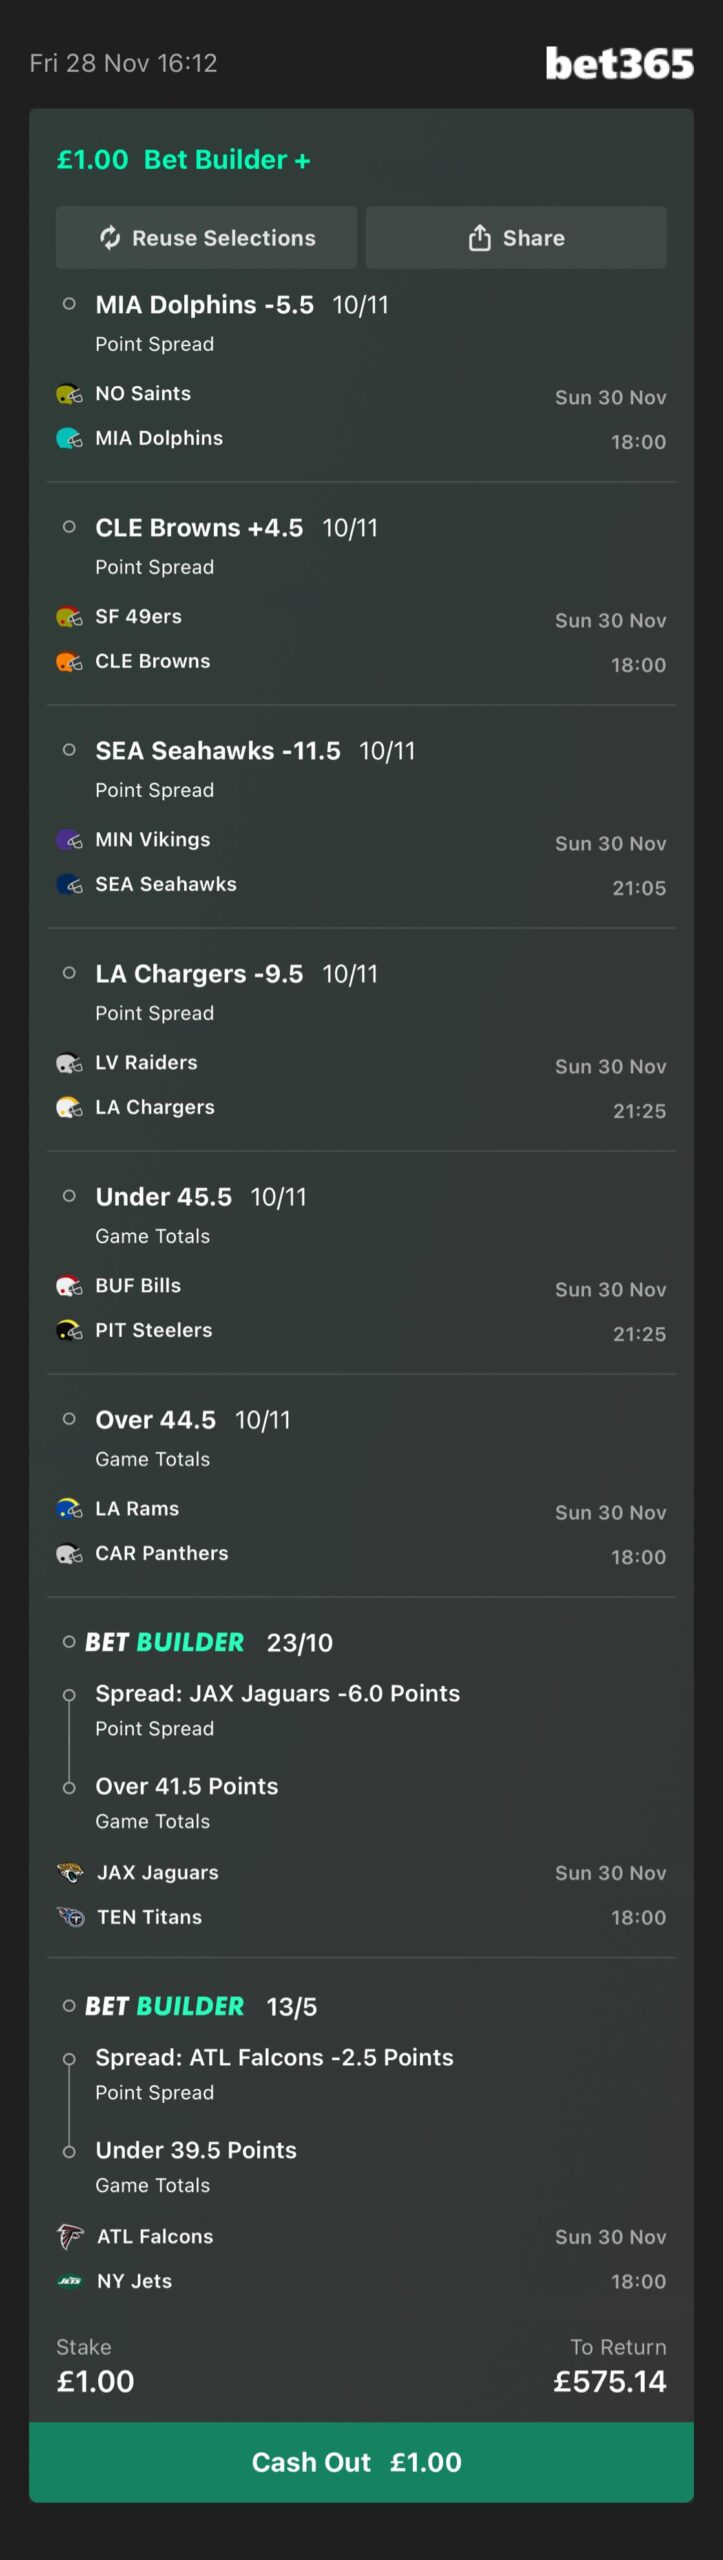Screen dimensions: 723x2560
Task: Select the LA Chargers -9.5 selection
Action: tap(199, 974)
